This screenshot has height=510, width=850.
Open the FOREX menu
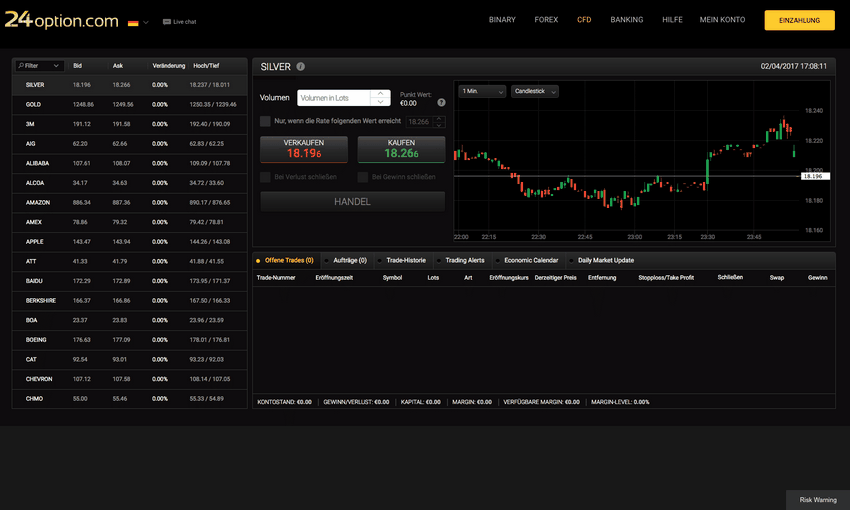[x=546, y=20]
